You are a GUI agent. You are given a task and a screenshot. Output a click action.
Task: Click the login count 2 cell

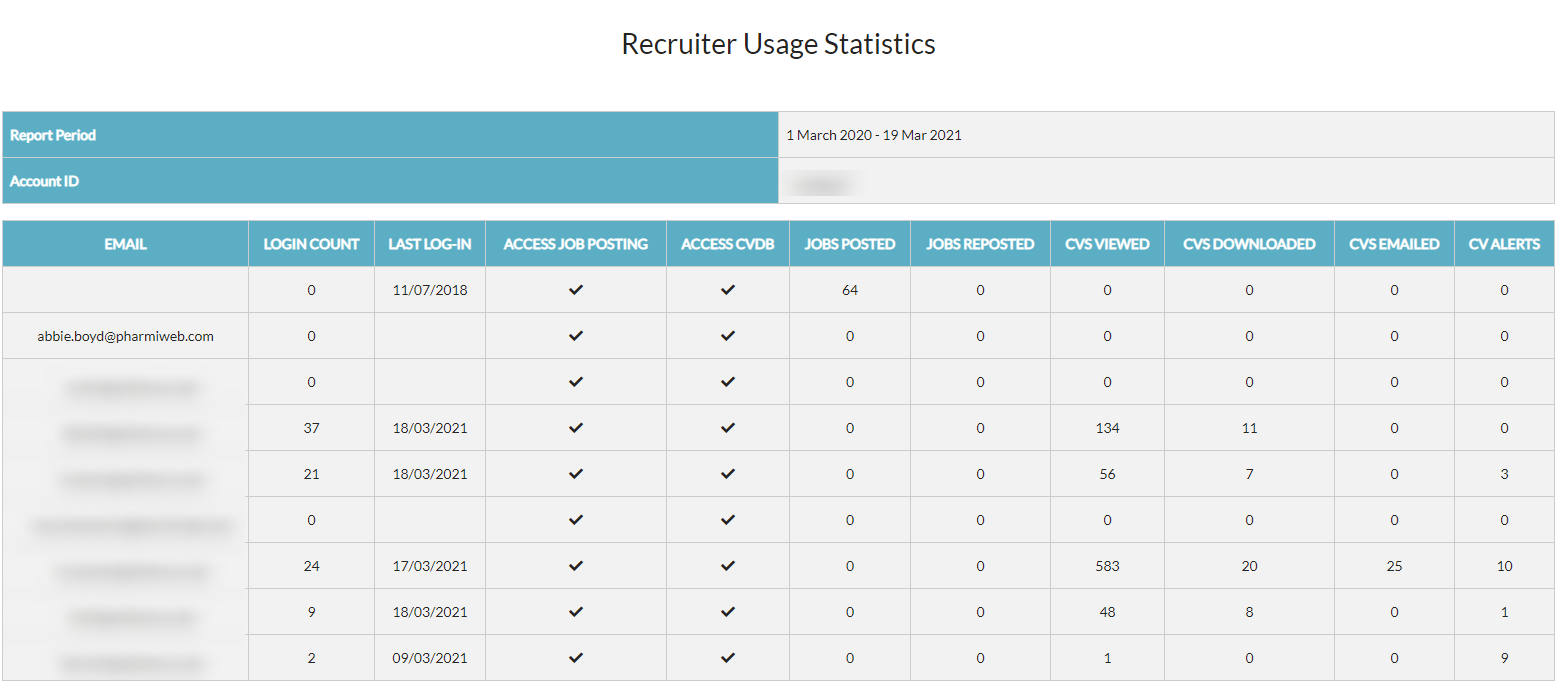(311, 658)
